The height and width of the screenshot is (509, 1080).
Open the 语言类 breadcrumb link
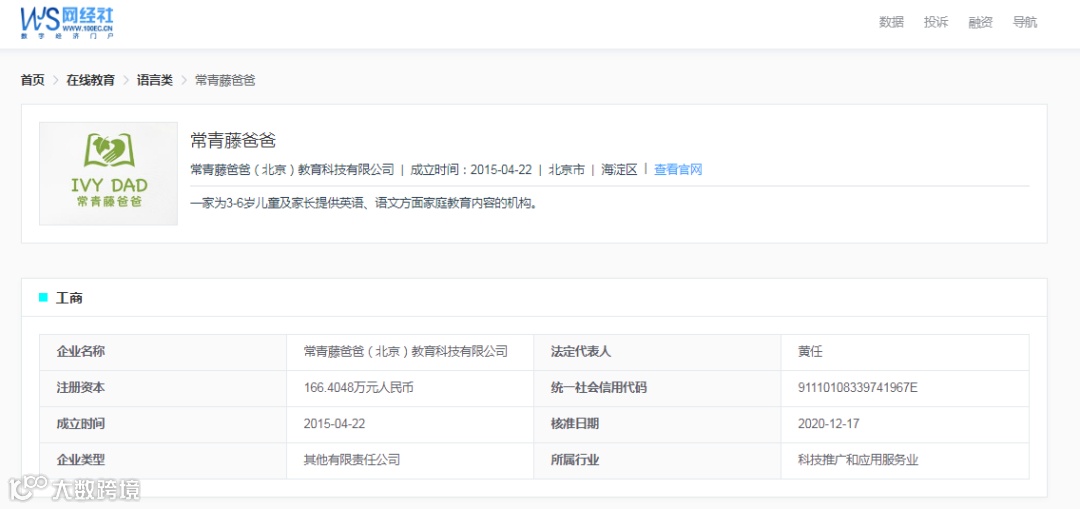click(154, 80)
